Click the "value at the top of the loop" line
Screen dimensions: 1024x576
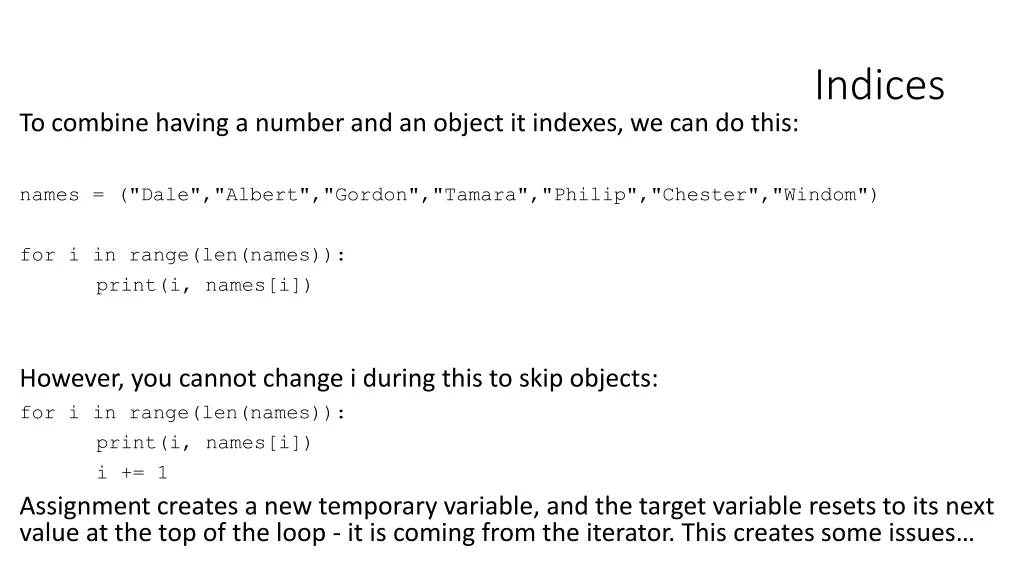497,533
